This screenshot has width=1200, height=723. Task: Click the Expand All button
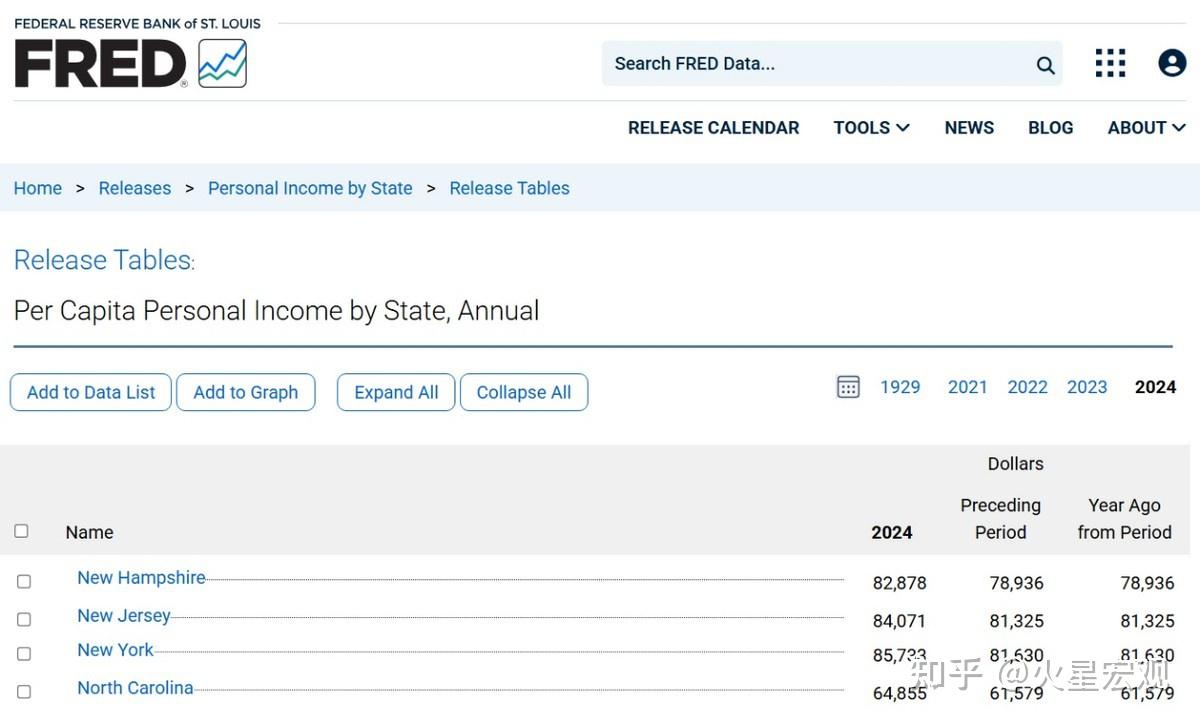click(396, 392)
